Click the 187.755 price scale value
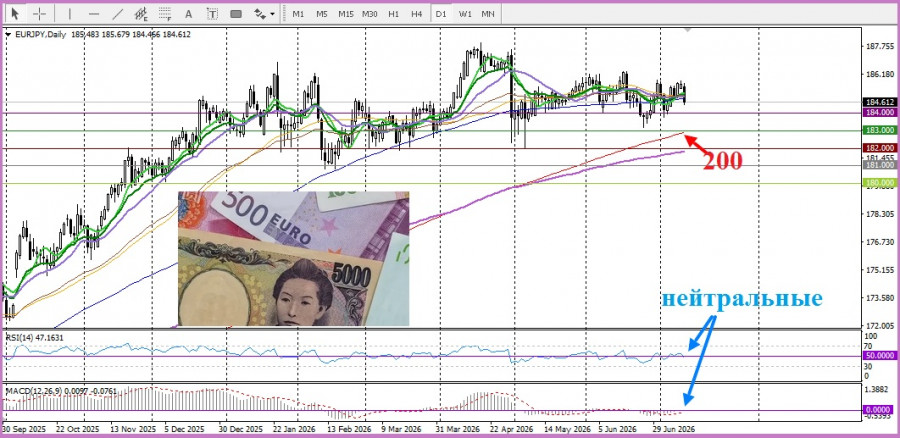Viewport: 900px width, 438px height. (879, 47)
